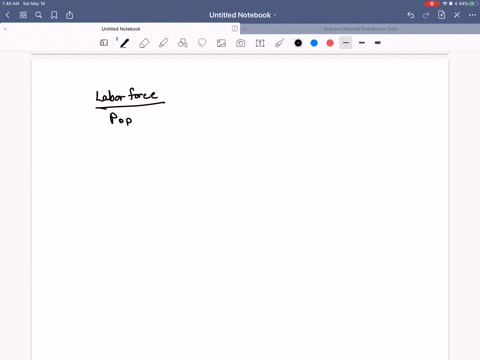Tap the battery status indicator

coord(473,4)
